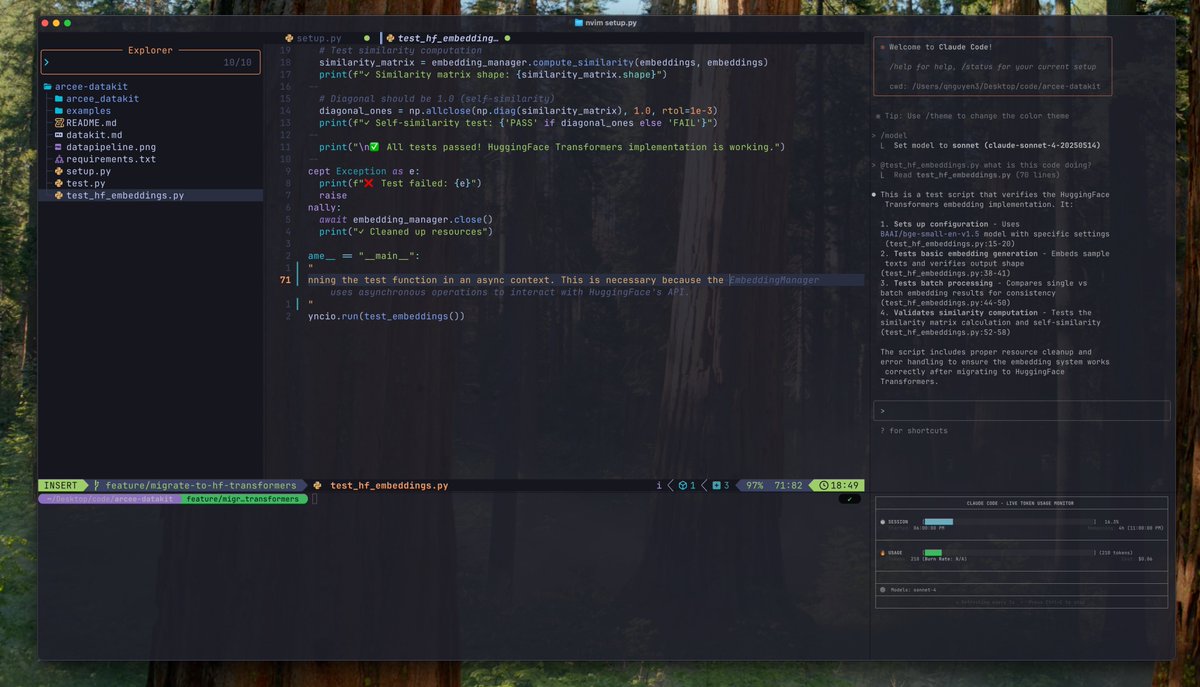Click the unsaved changes dot on setup.py tab
This screenshot has width=1200, height=687.
point(366,38)
